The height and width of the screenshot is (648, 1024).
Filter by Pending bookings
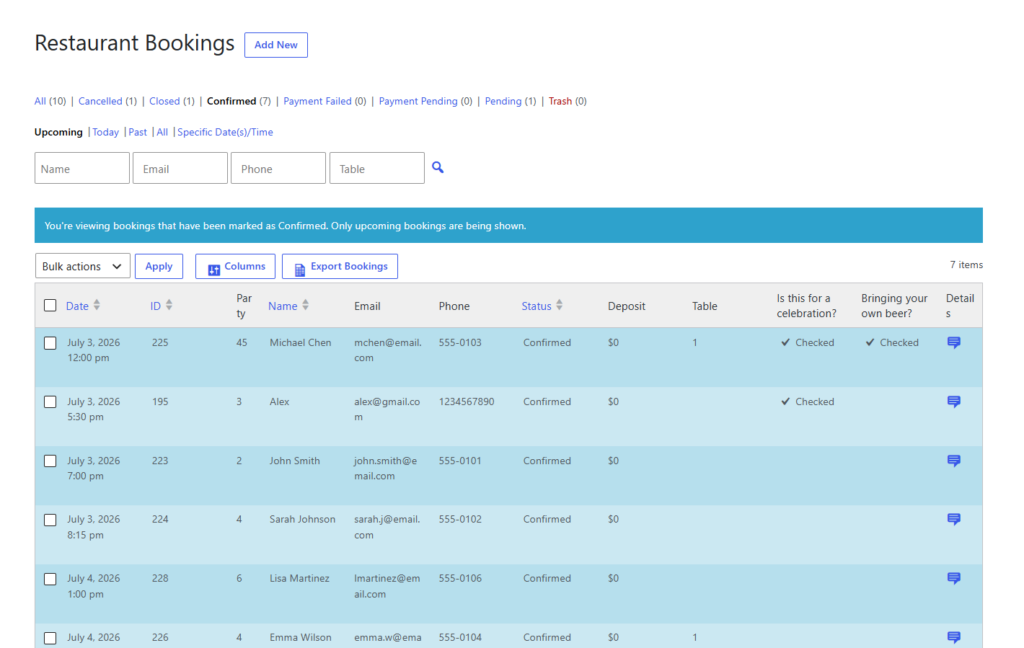click(503, 101)
